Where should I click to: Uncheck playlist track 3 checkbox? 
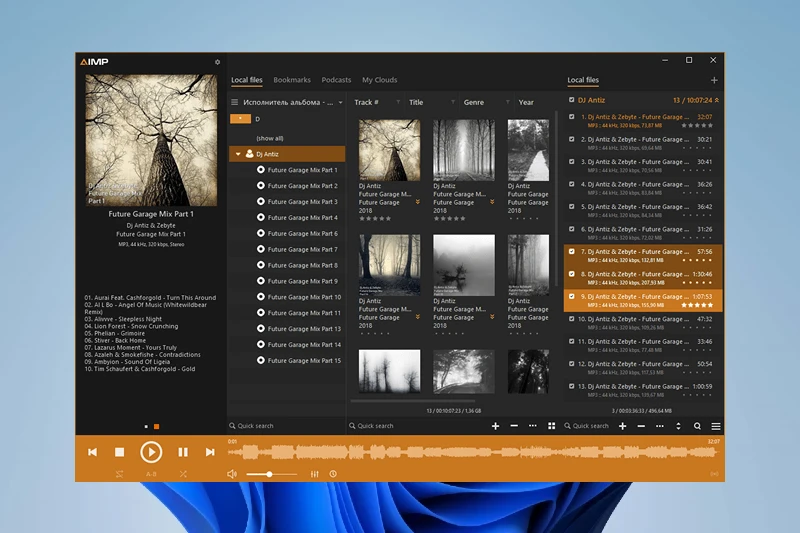571,161
